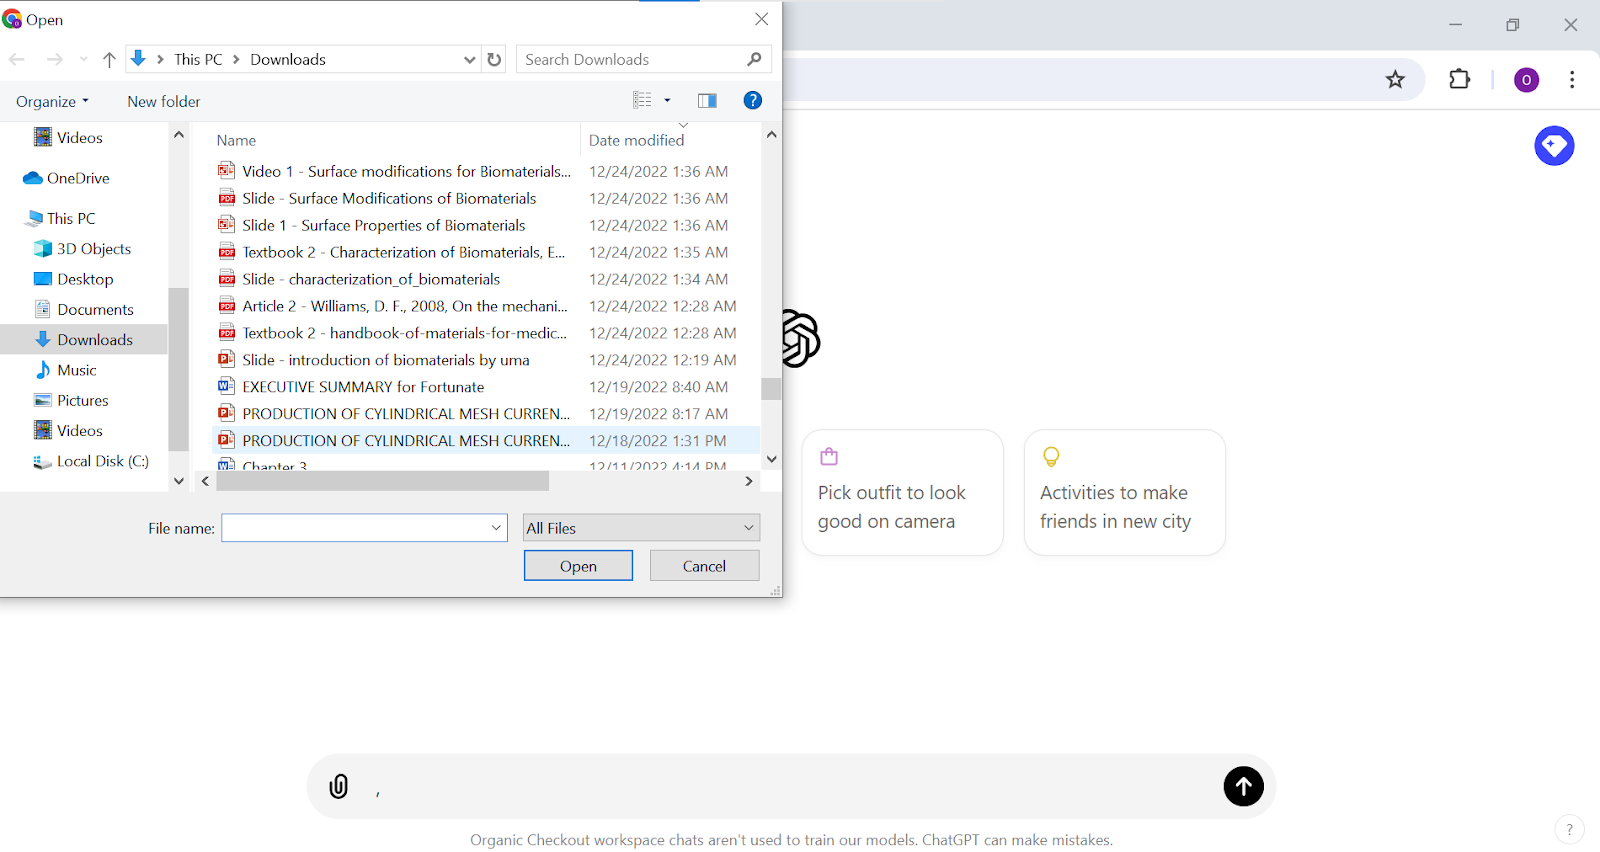Click the shopping bag icon on outfit card
Image resolution: width=1600 pixels, height=852 pixels.
point(829,457)
